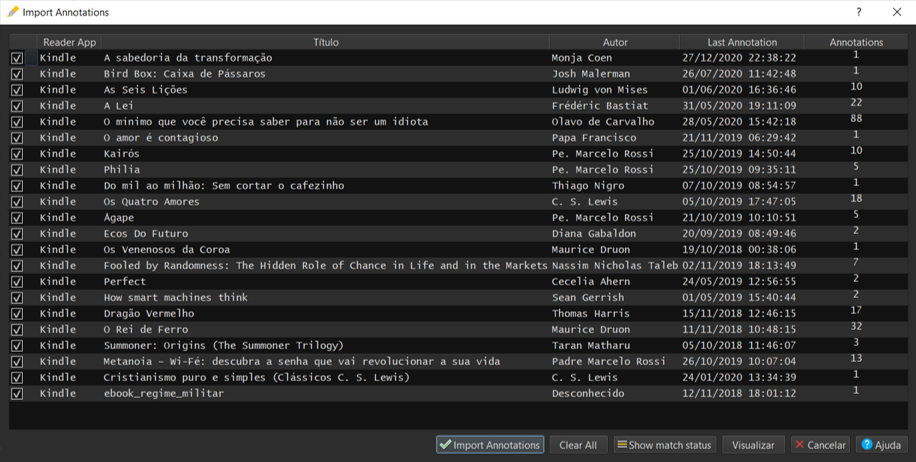Click Show match status button
This screenshot has width=916, height=462.
664,444
